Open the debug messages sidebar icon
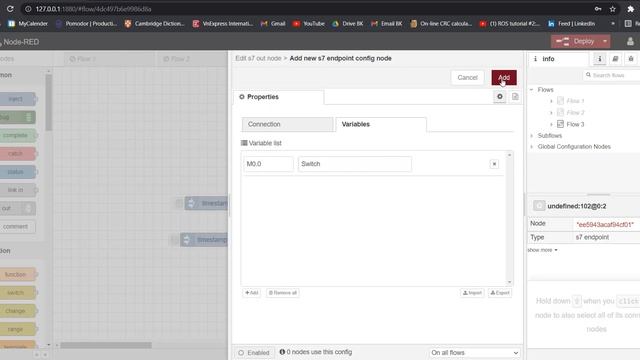This screenshot has width=640, height=360. pyautogui.click(x=631, y=59)
